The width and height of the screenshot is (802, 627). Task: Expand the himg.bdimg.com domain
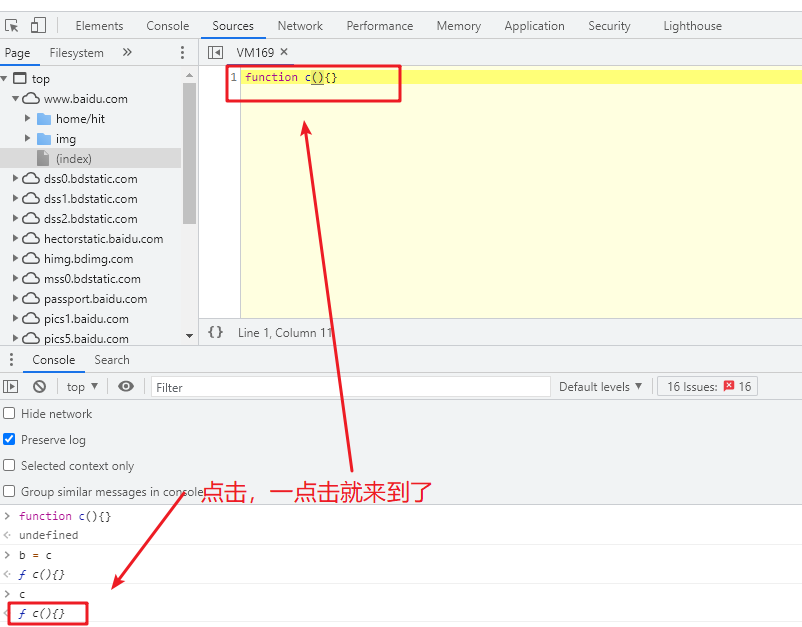point(15,258)
